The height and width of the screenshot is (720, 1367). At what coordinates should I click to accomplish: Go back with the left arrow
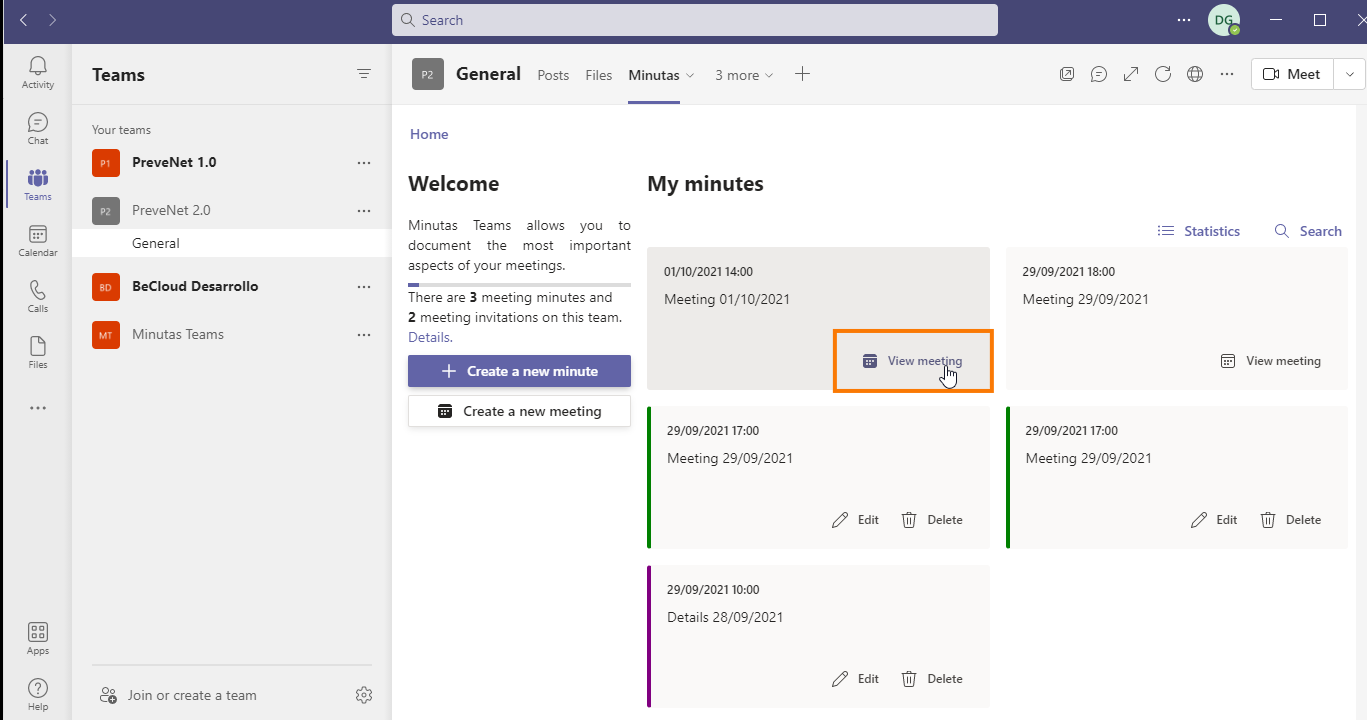click(x=24, y=20)
